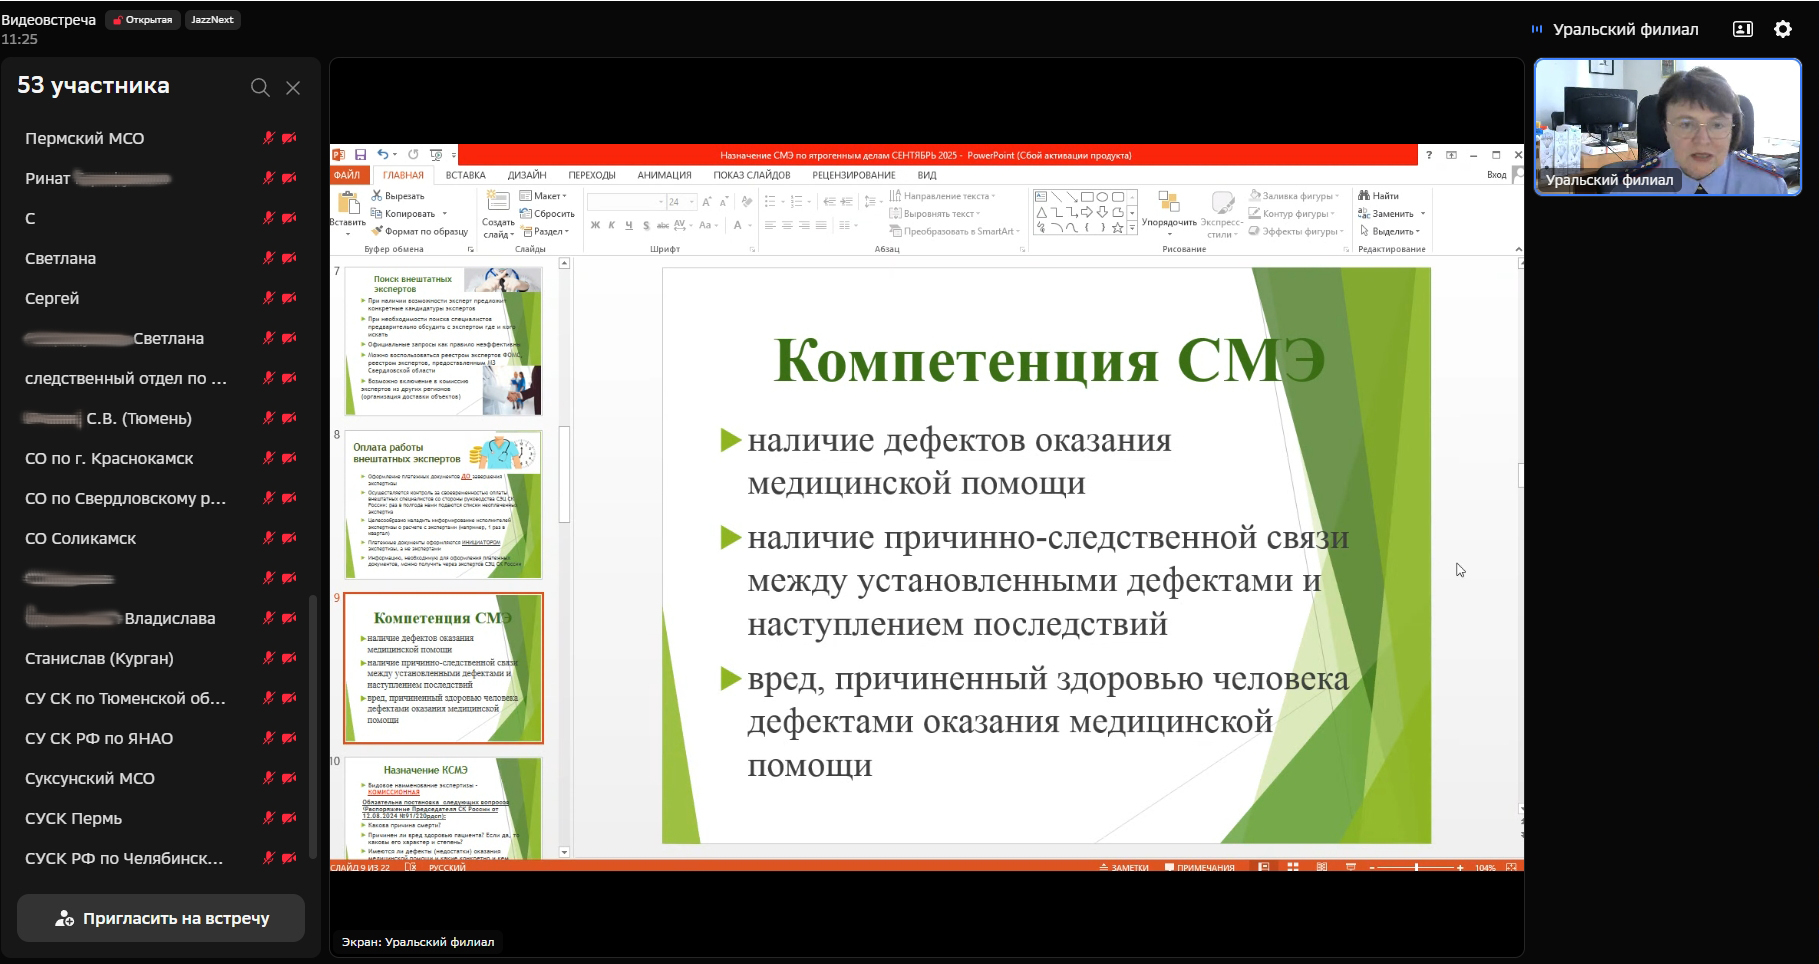1819x964 pixels.
Task: Toggle microphone for Суксунский МСО
Action: (268, 778)
